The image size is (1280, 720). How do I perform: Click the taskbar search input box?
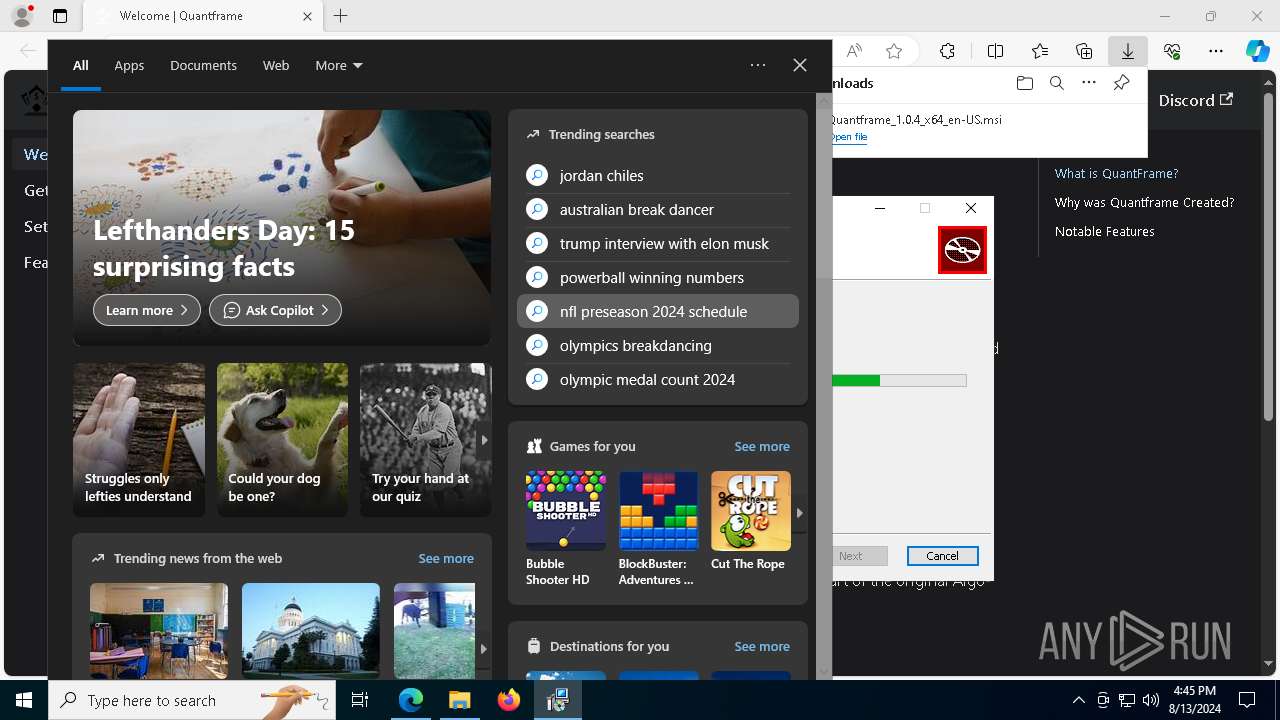click(190, 700)
